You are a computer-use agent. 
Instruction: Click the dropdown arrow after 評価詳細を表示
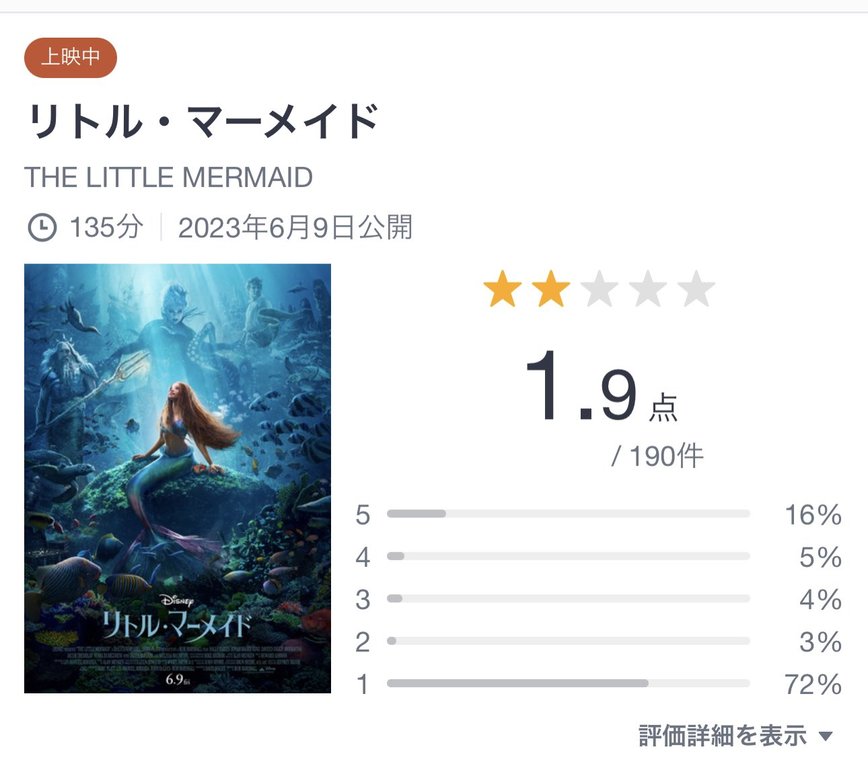825,737
